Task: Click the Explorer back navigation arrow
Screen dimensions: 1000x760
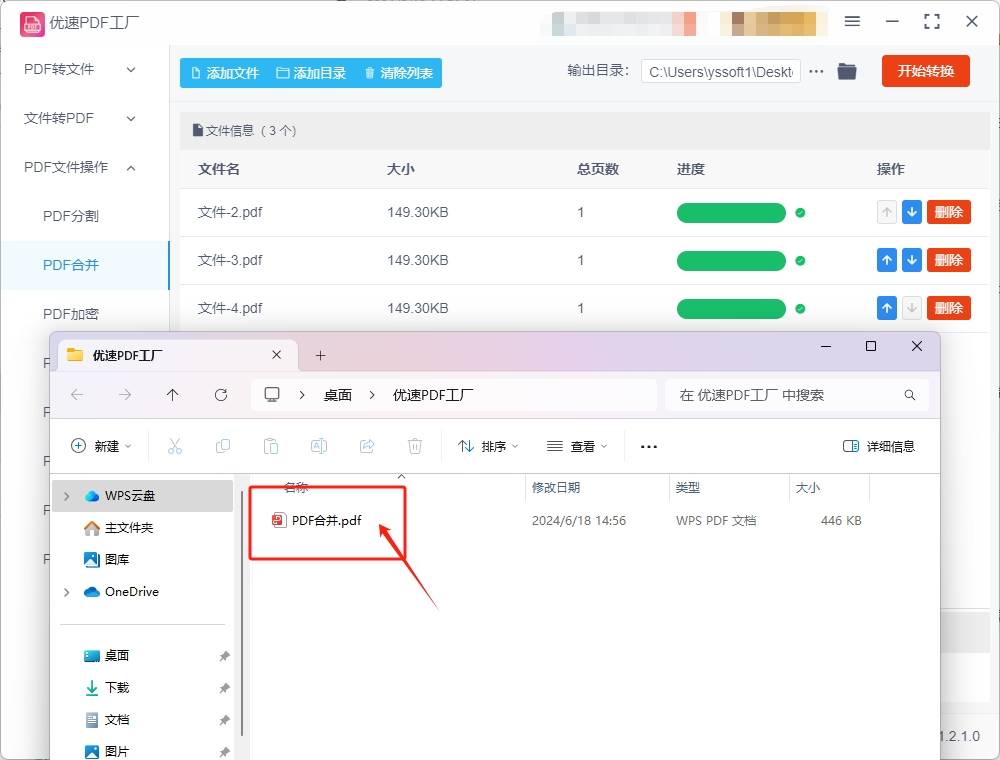Action: (77, 395)
